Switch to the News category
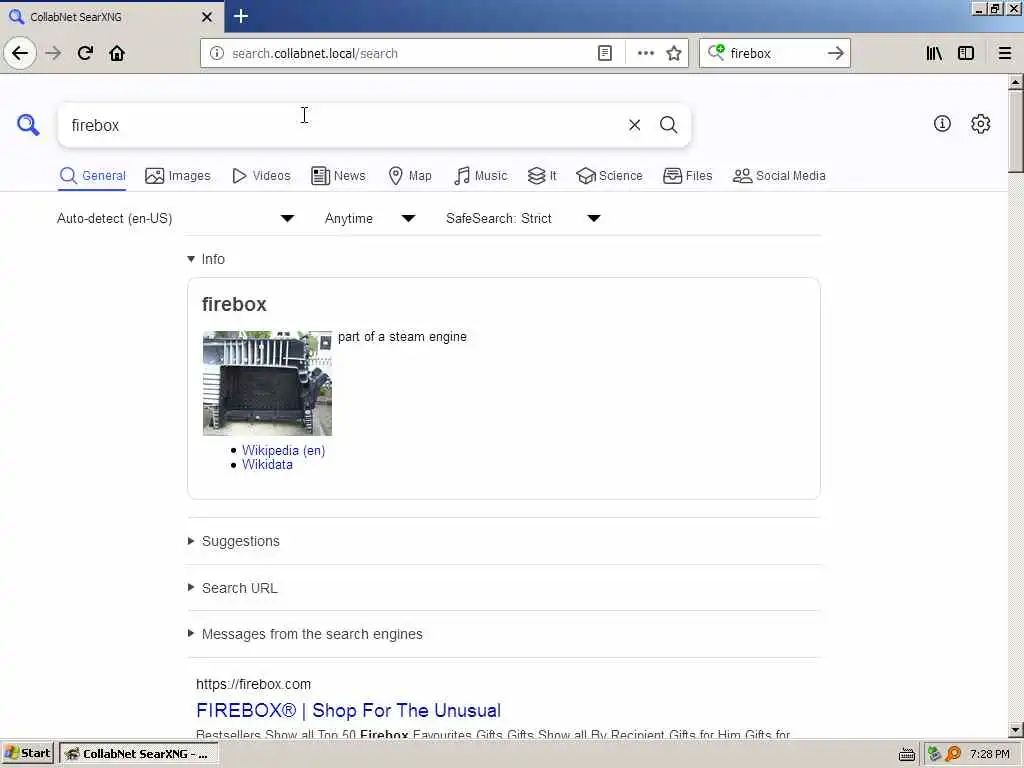 click(338, 176)
